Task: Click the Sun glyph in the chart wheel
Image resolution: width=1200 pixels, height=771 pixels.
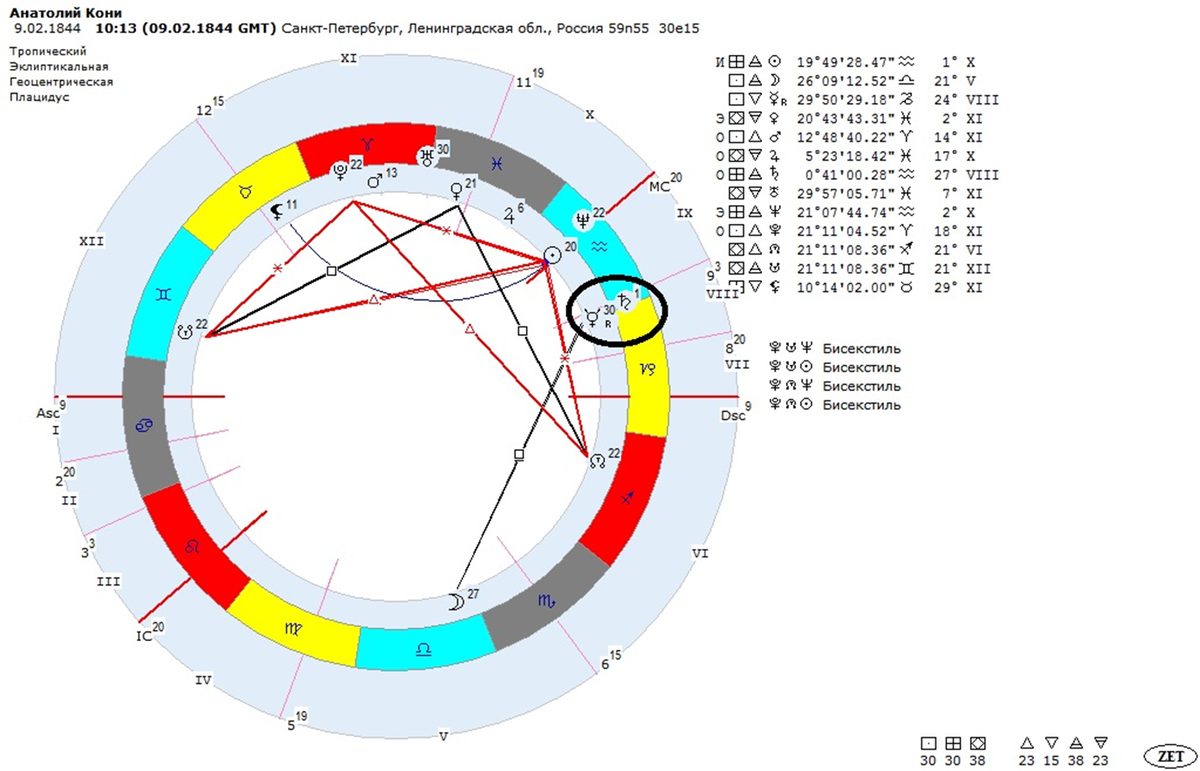Action: pos(552,256)
